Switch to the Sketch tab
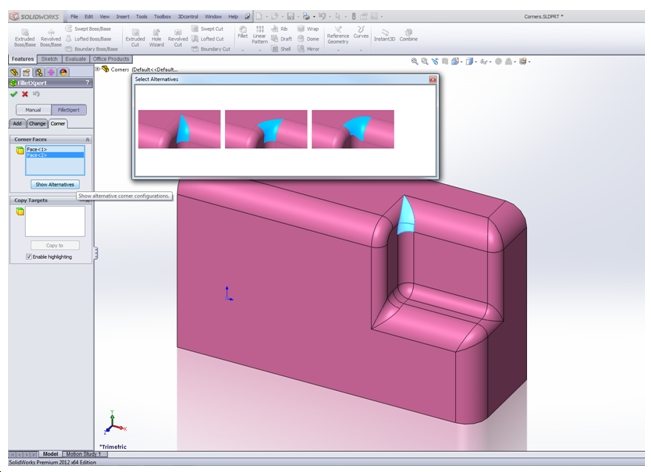This screenshot has width=651, height=472. pos(48,59)
